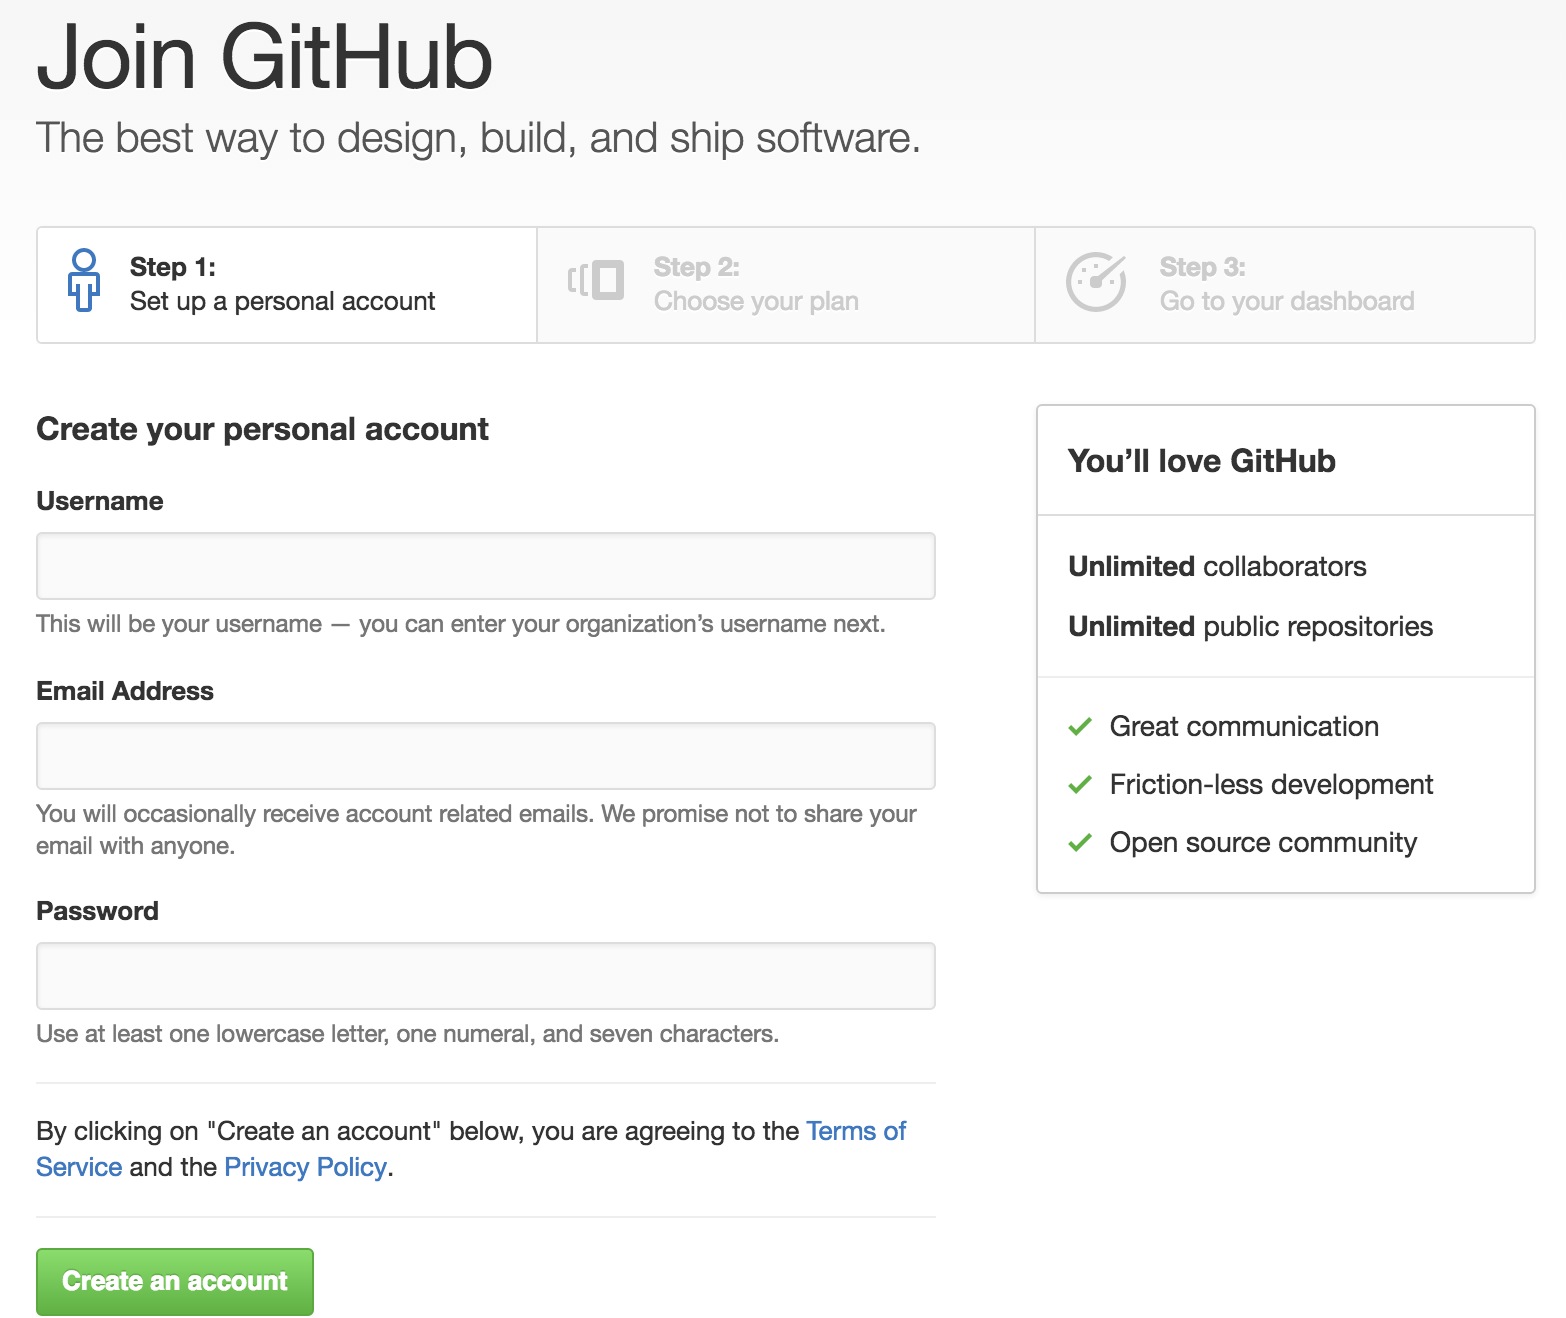Image resolution: width=1566 pixels, height=1318 pixels.
Task: Click hint about organization's username
Action: click(461, 624)
